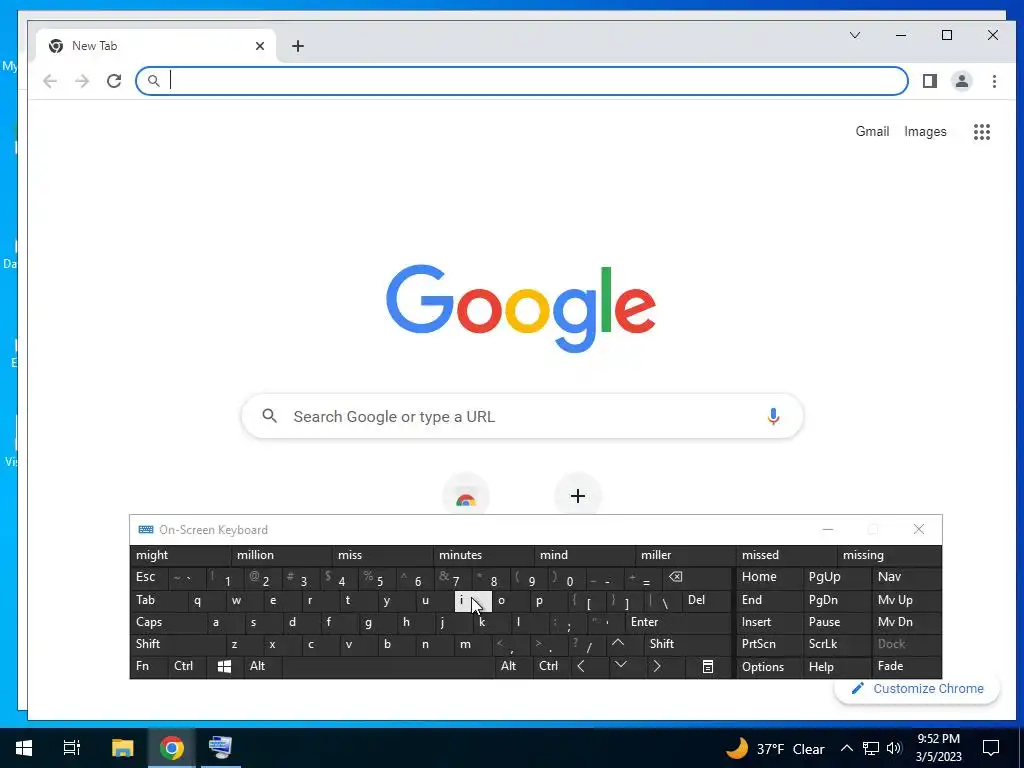Choose the 'million' word suggestion
Screen dimensions: 1024x768
(281, 555)
